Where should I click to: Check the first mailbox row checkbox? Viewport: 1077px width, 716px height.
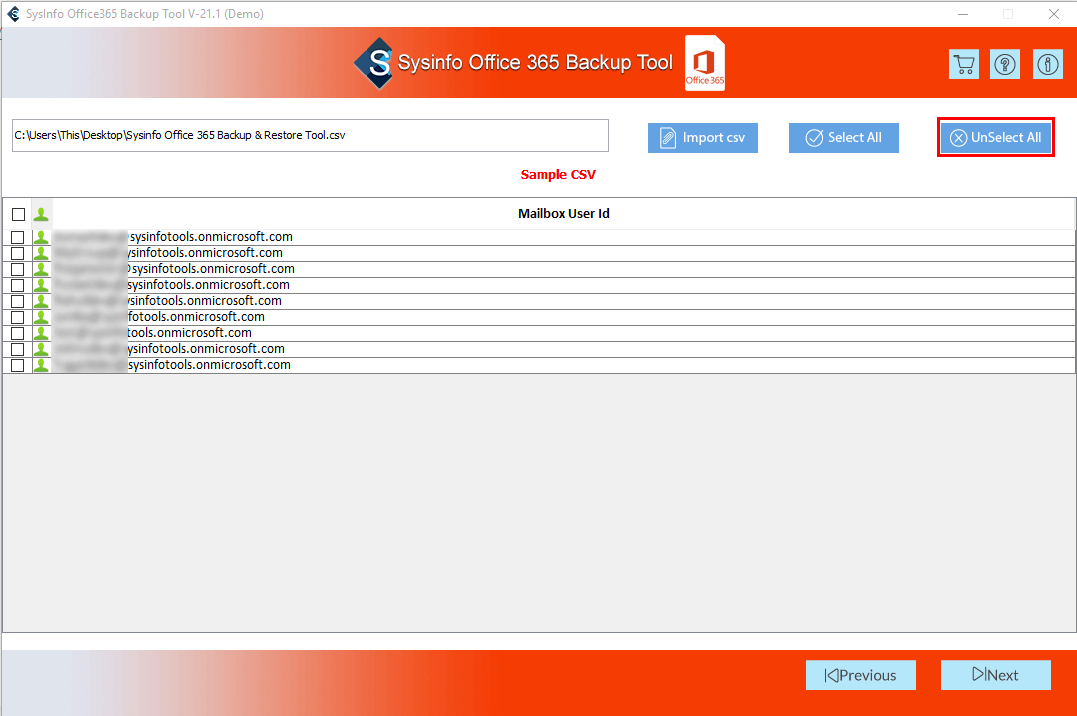(18, 237)
